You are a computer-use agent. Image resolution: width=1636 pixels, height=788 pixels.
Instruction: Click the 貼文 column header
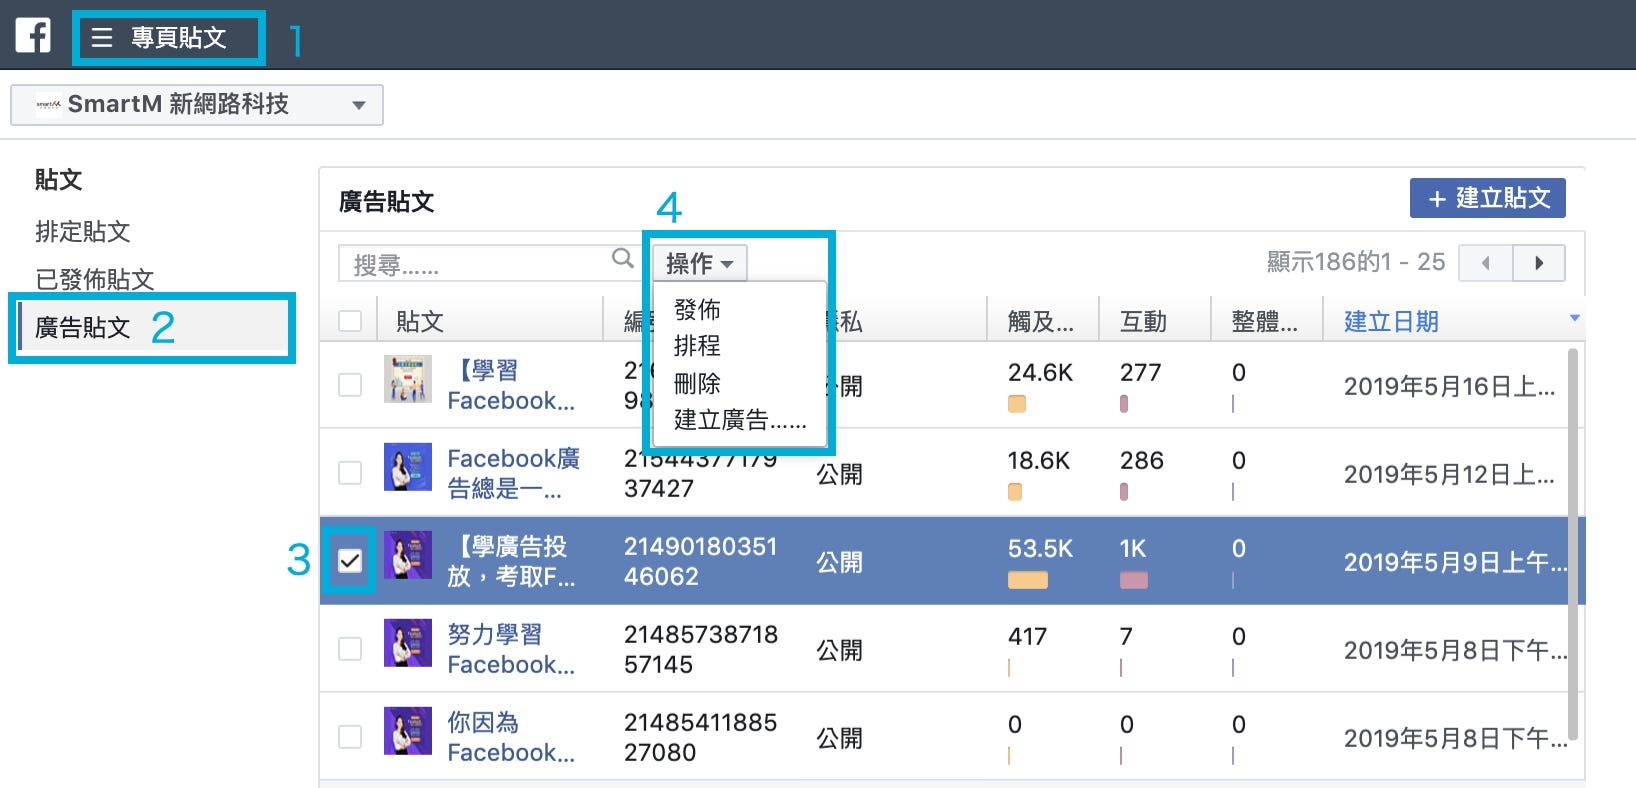(x=420, y=322)
